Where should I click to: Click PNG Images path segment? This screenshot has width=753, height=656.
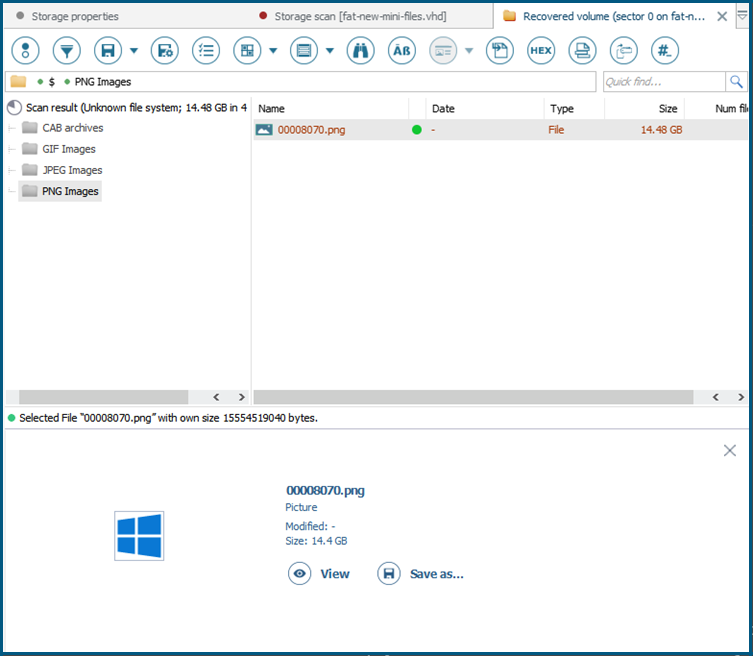[103, 82]
